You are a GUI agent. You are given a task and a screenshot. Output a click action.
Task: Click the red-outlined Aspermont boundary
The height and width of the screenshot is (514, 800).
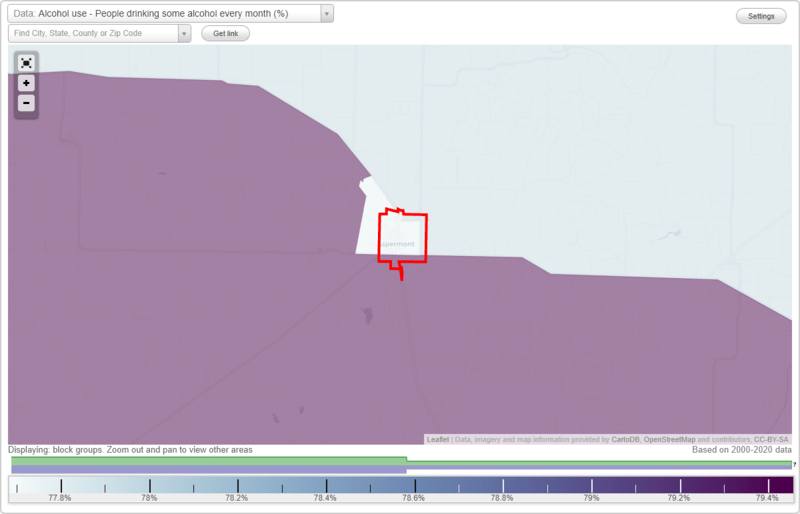(x=403, y=236)
